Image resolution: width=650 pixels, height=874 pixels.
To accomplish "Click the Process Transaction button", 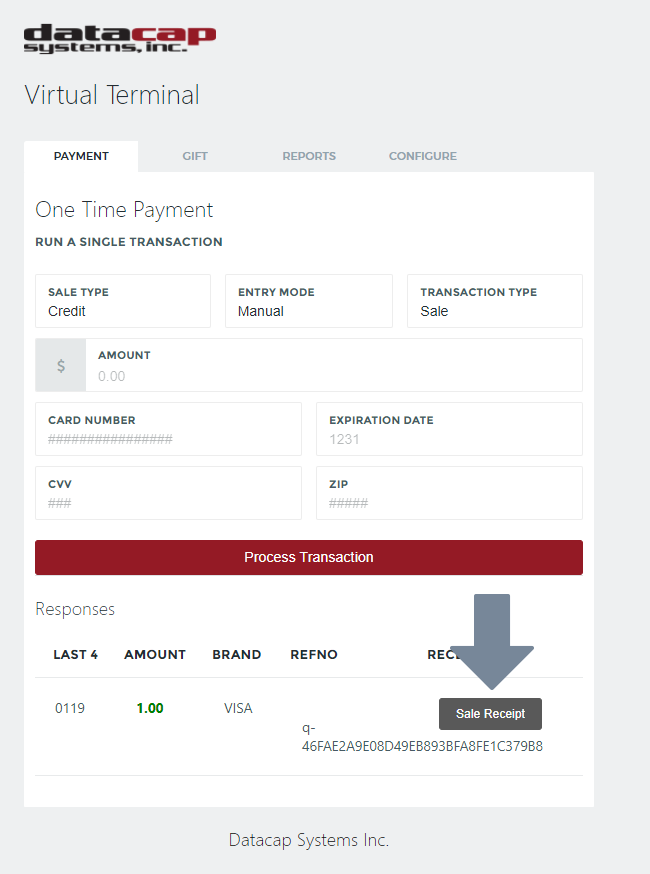I will click(308, 557).
